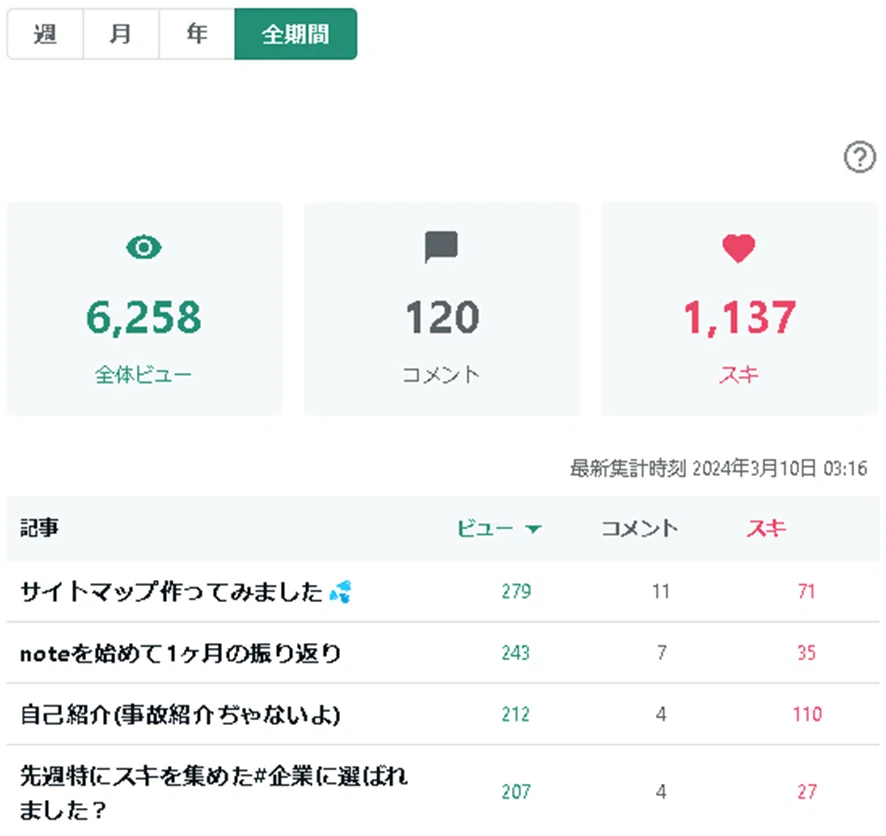Image resolution: width=886 pixels, height=836 pixels.
Task: Click view count 243
Action: pyautogui.click(x=515, y=654)
